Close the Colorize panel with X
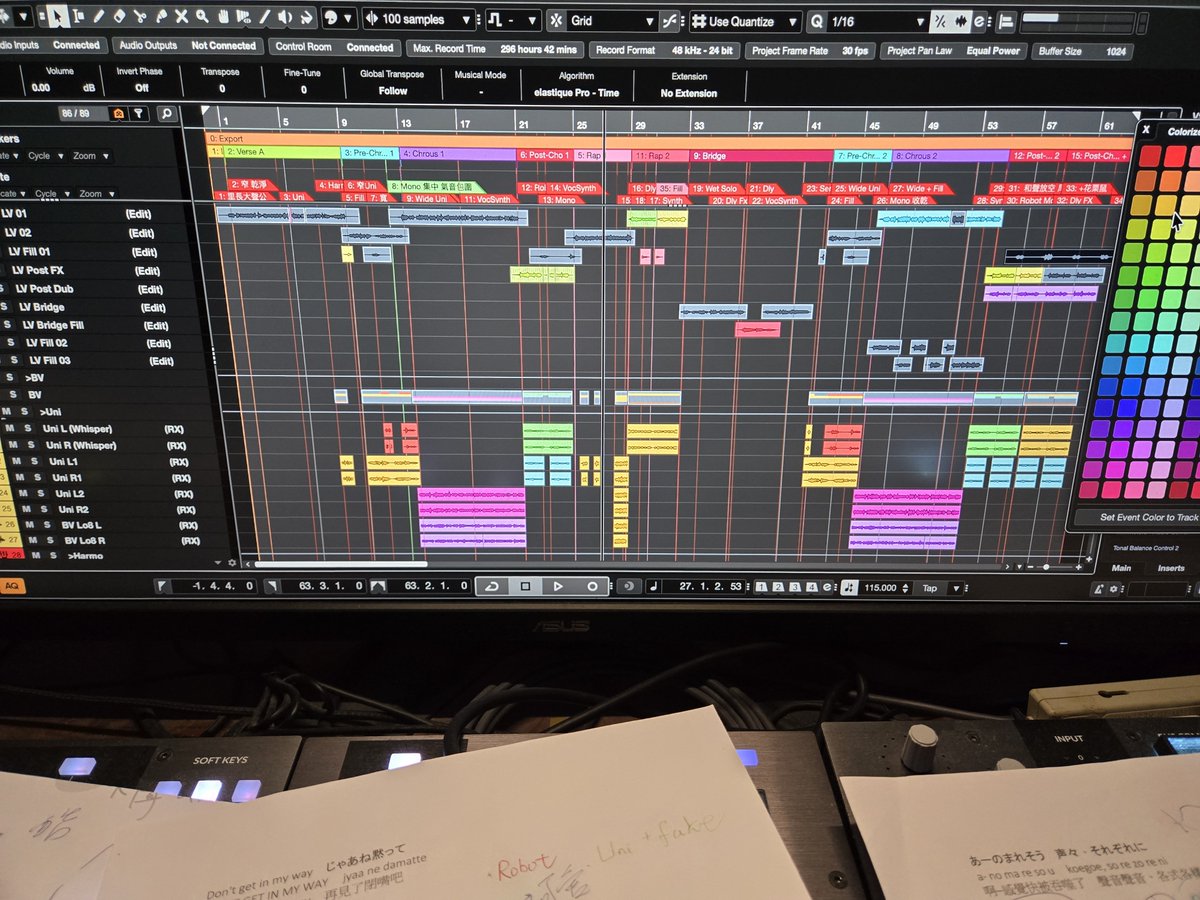 coord(1147,129)
